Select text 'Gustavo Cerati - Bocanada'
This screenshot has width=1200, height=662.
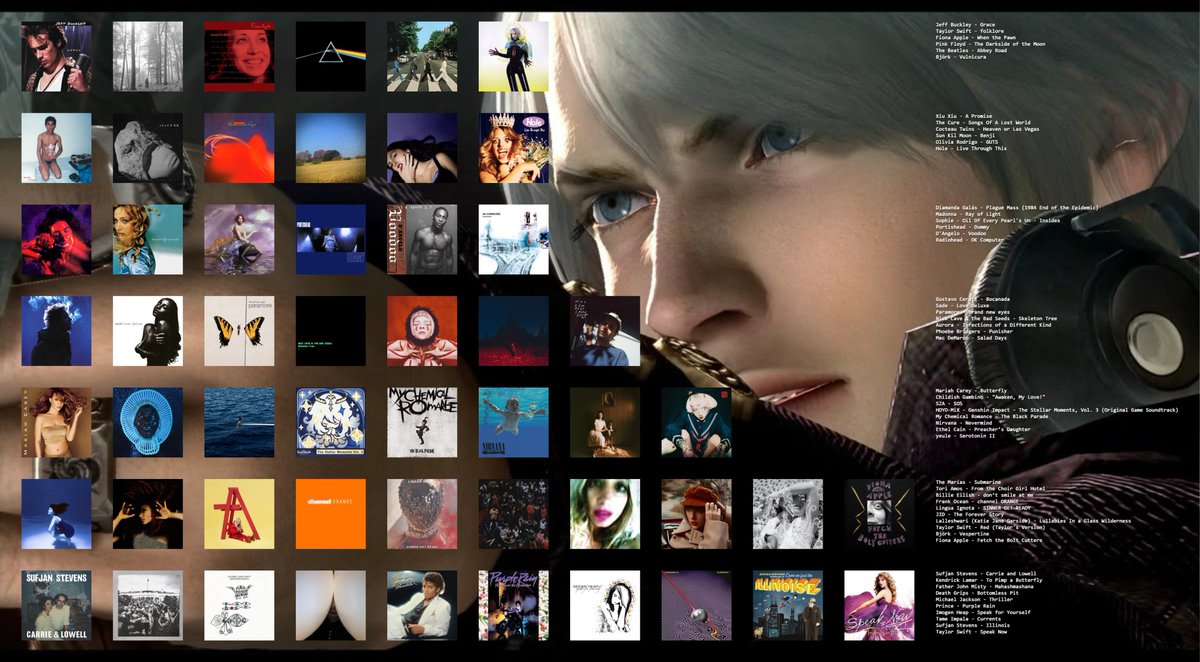pos(972,299)
